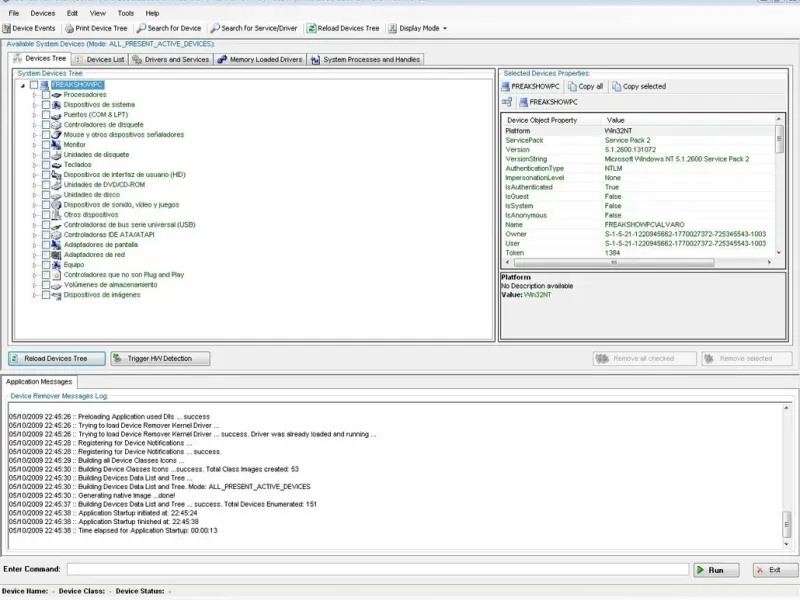Click the Run button
The image size is (800, 600).
point(717,570)
